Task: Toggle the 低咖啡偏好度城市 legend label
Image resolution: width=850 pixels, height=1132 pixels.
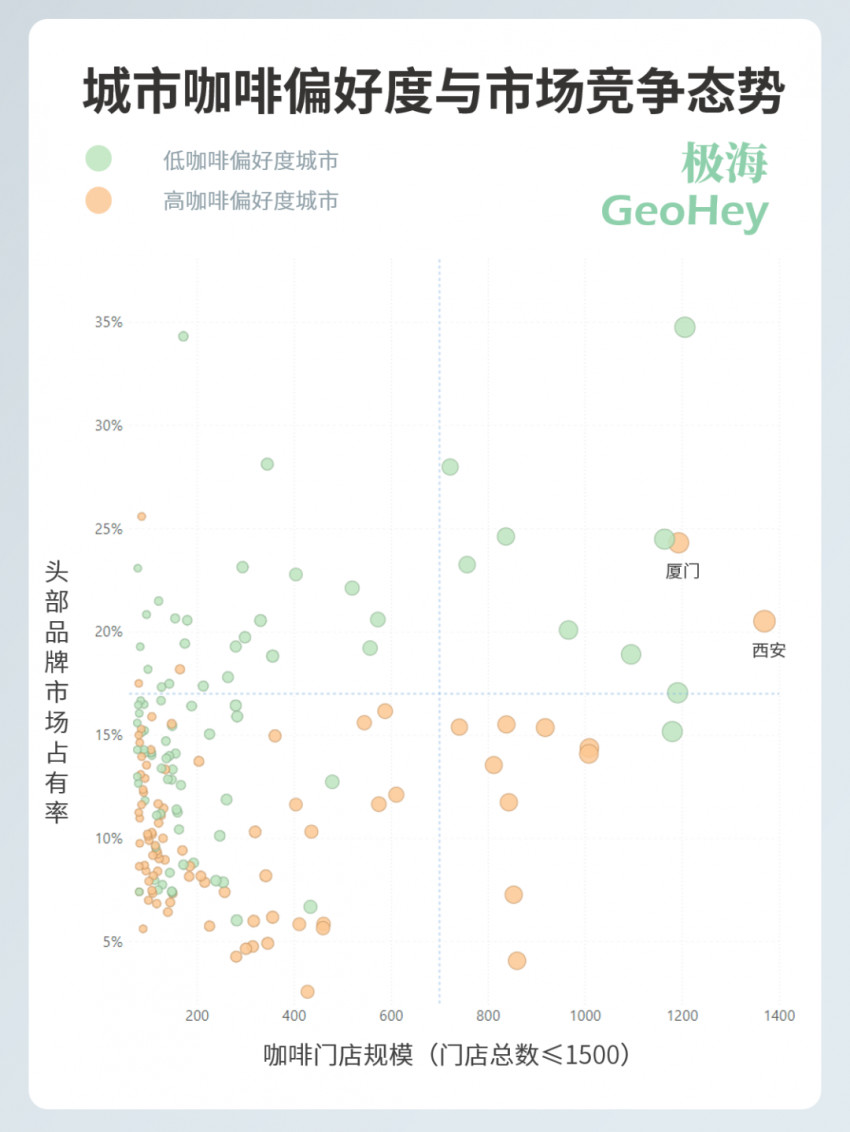Action: (250, 160)
